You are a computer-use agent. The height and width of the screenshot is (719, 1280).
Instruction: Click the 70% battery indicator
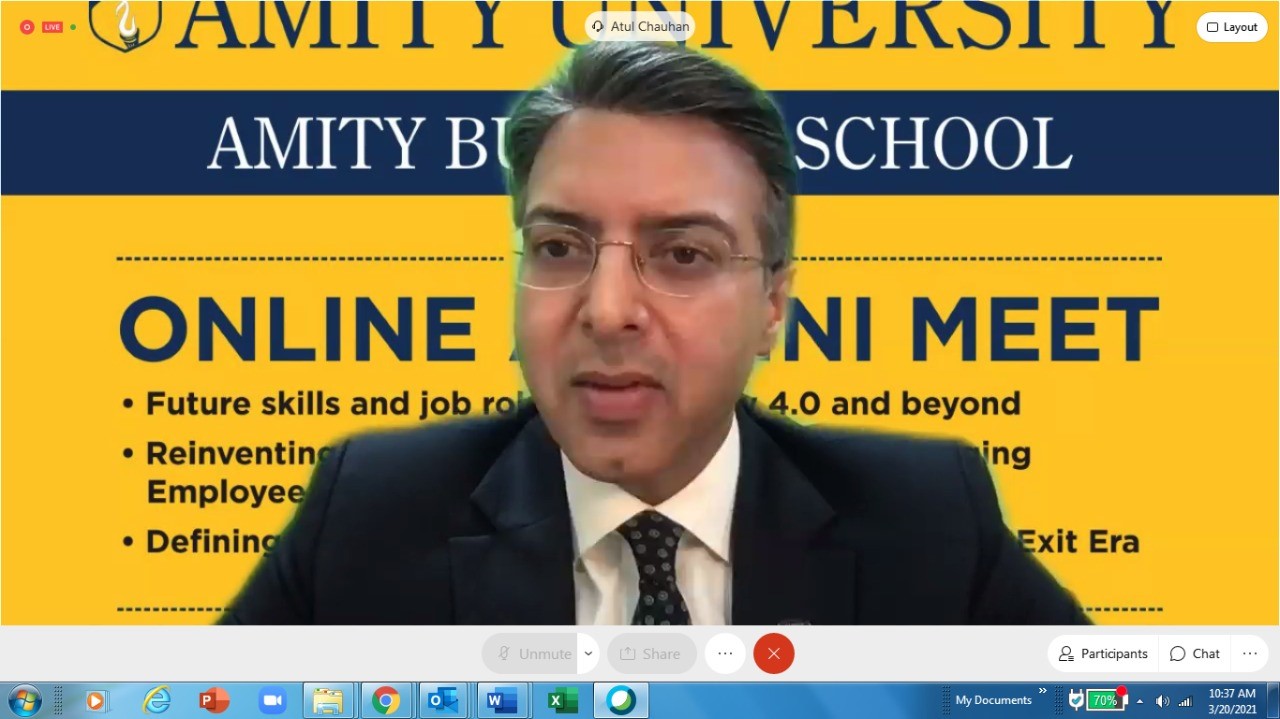[x=1106, y=700]
